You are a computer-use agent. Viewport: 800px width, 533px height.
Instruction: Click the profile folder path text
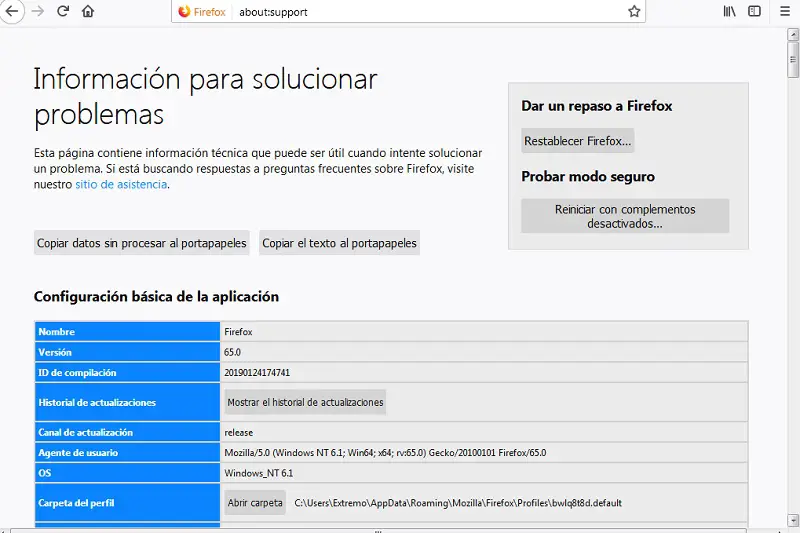point(458,503)
